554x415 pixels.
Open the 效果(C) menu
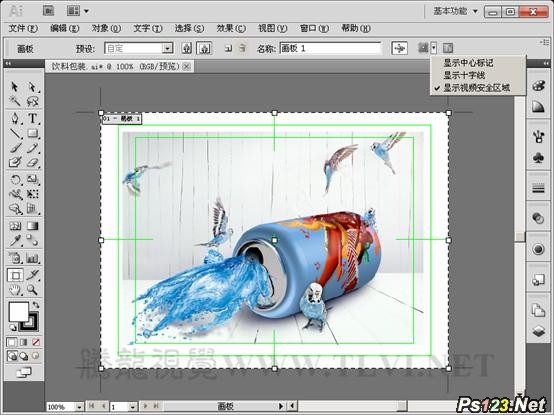point(231,28)
